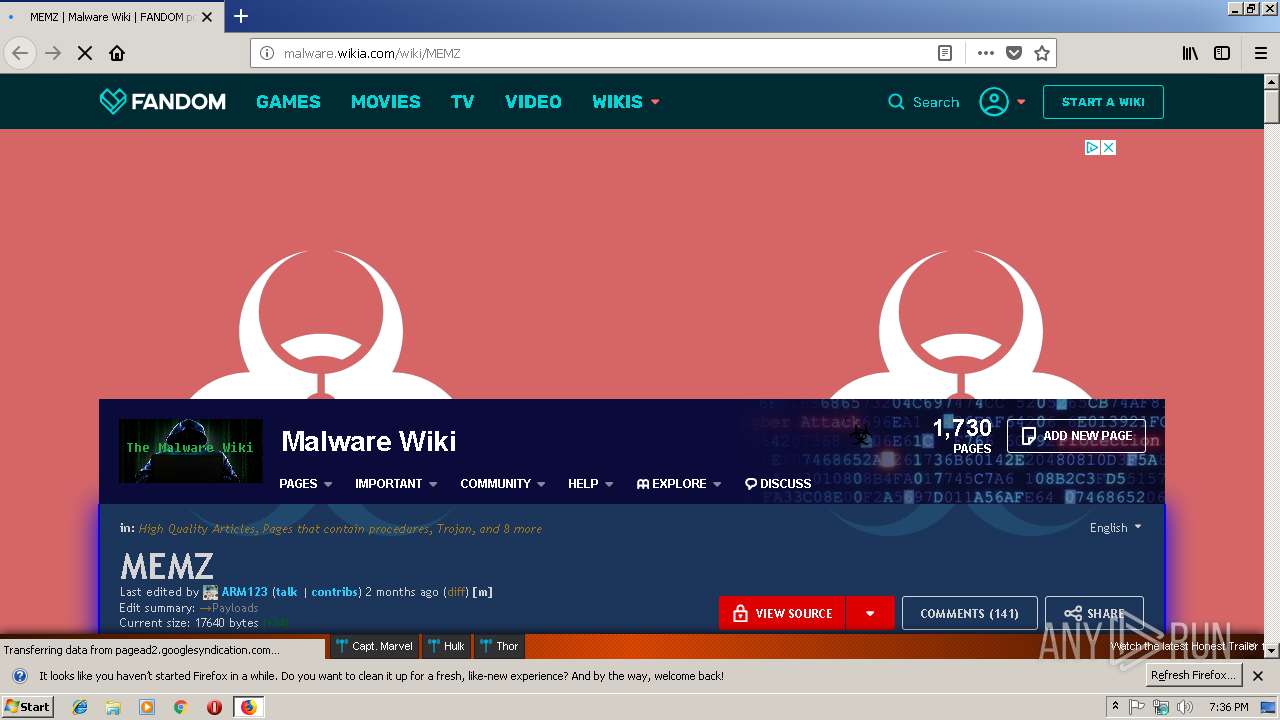Click the FANDOM logo

(x=162, y=101)
